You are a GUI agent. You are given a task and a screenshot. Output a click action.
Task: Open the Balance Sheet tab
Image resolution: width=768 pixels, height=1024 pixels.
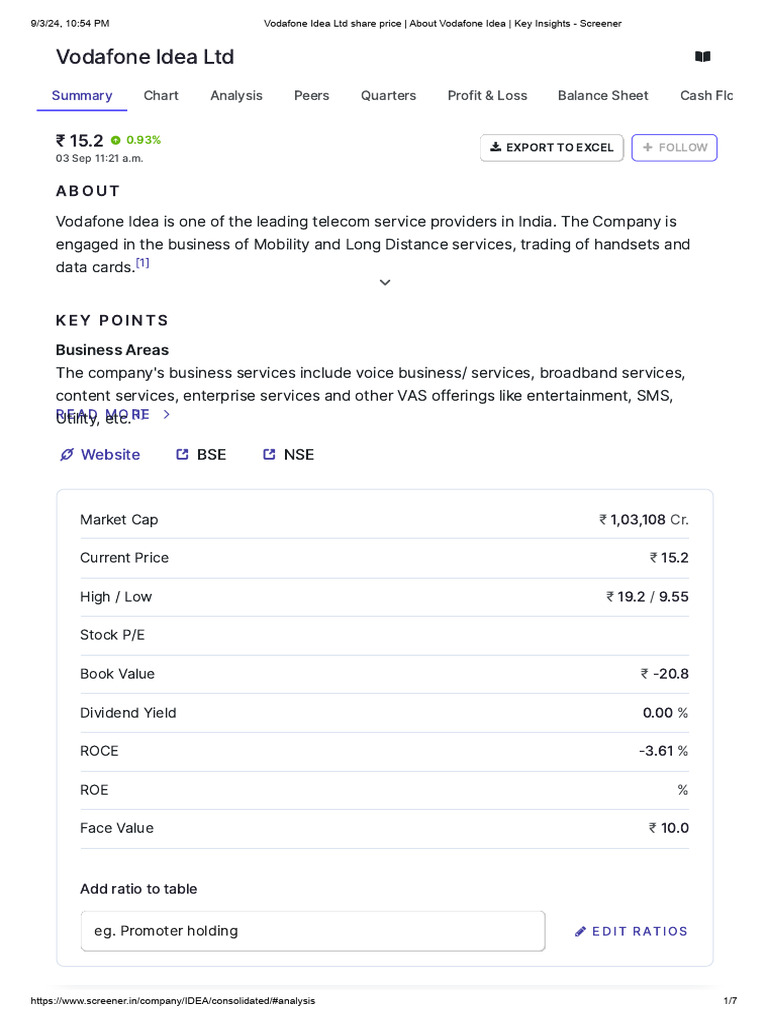603,95
